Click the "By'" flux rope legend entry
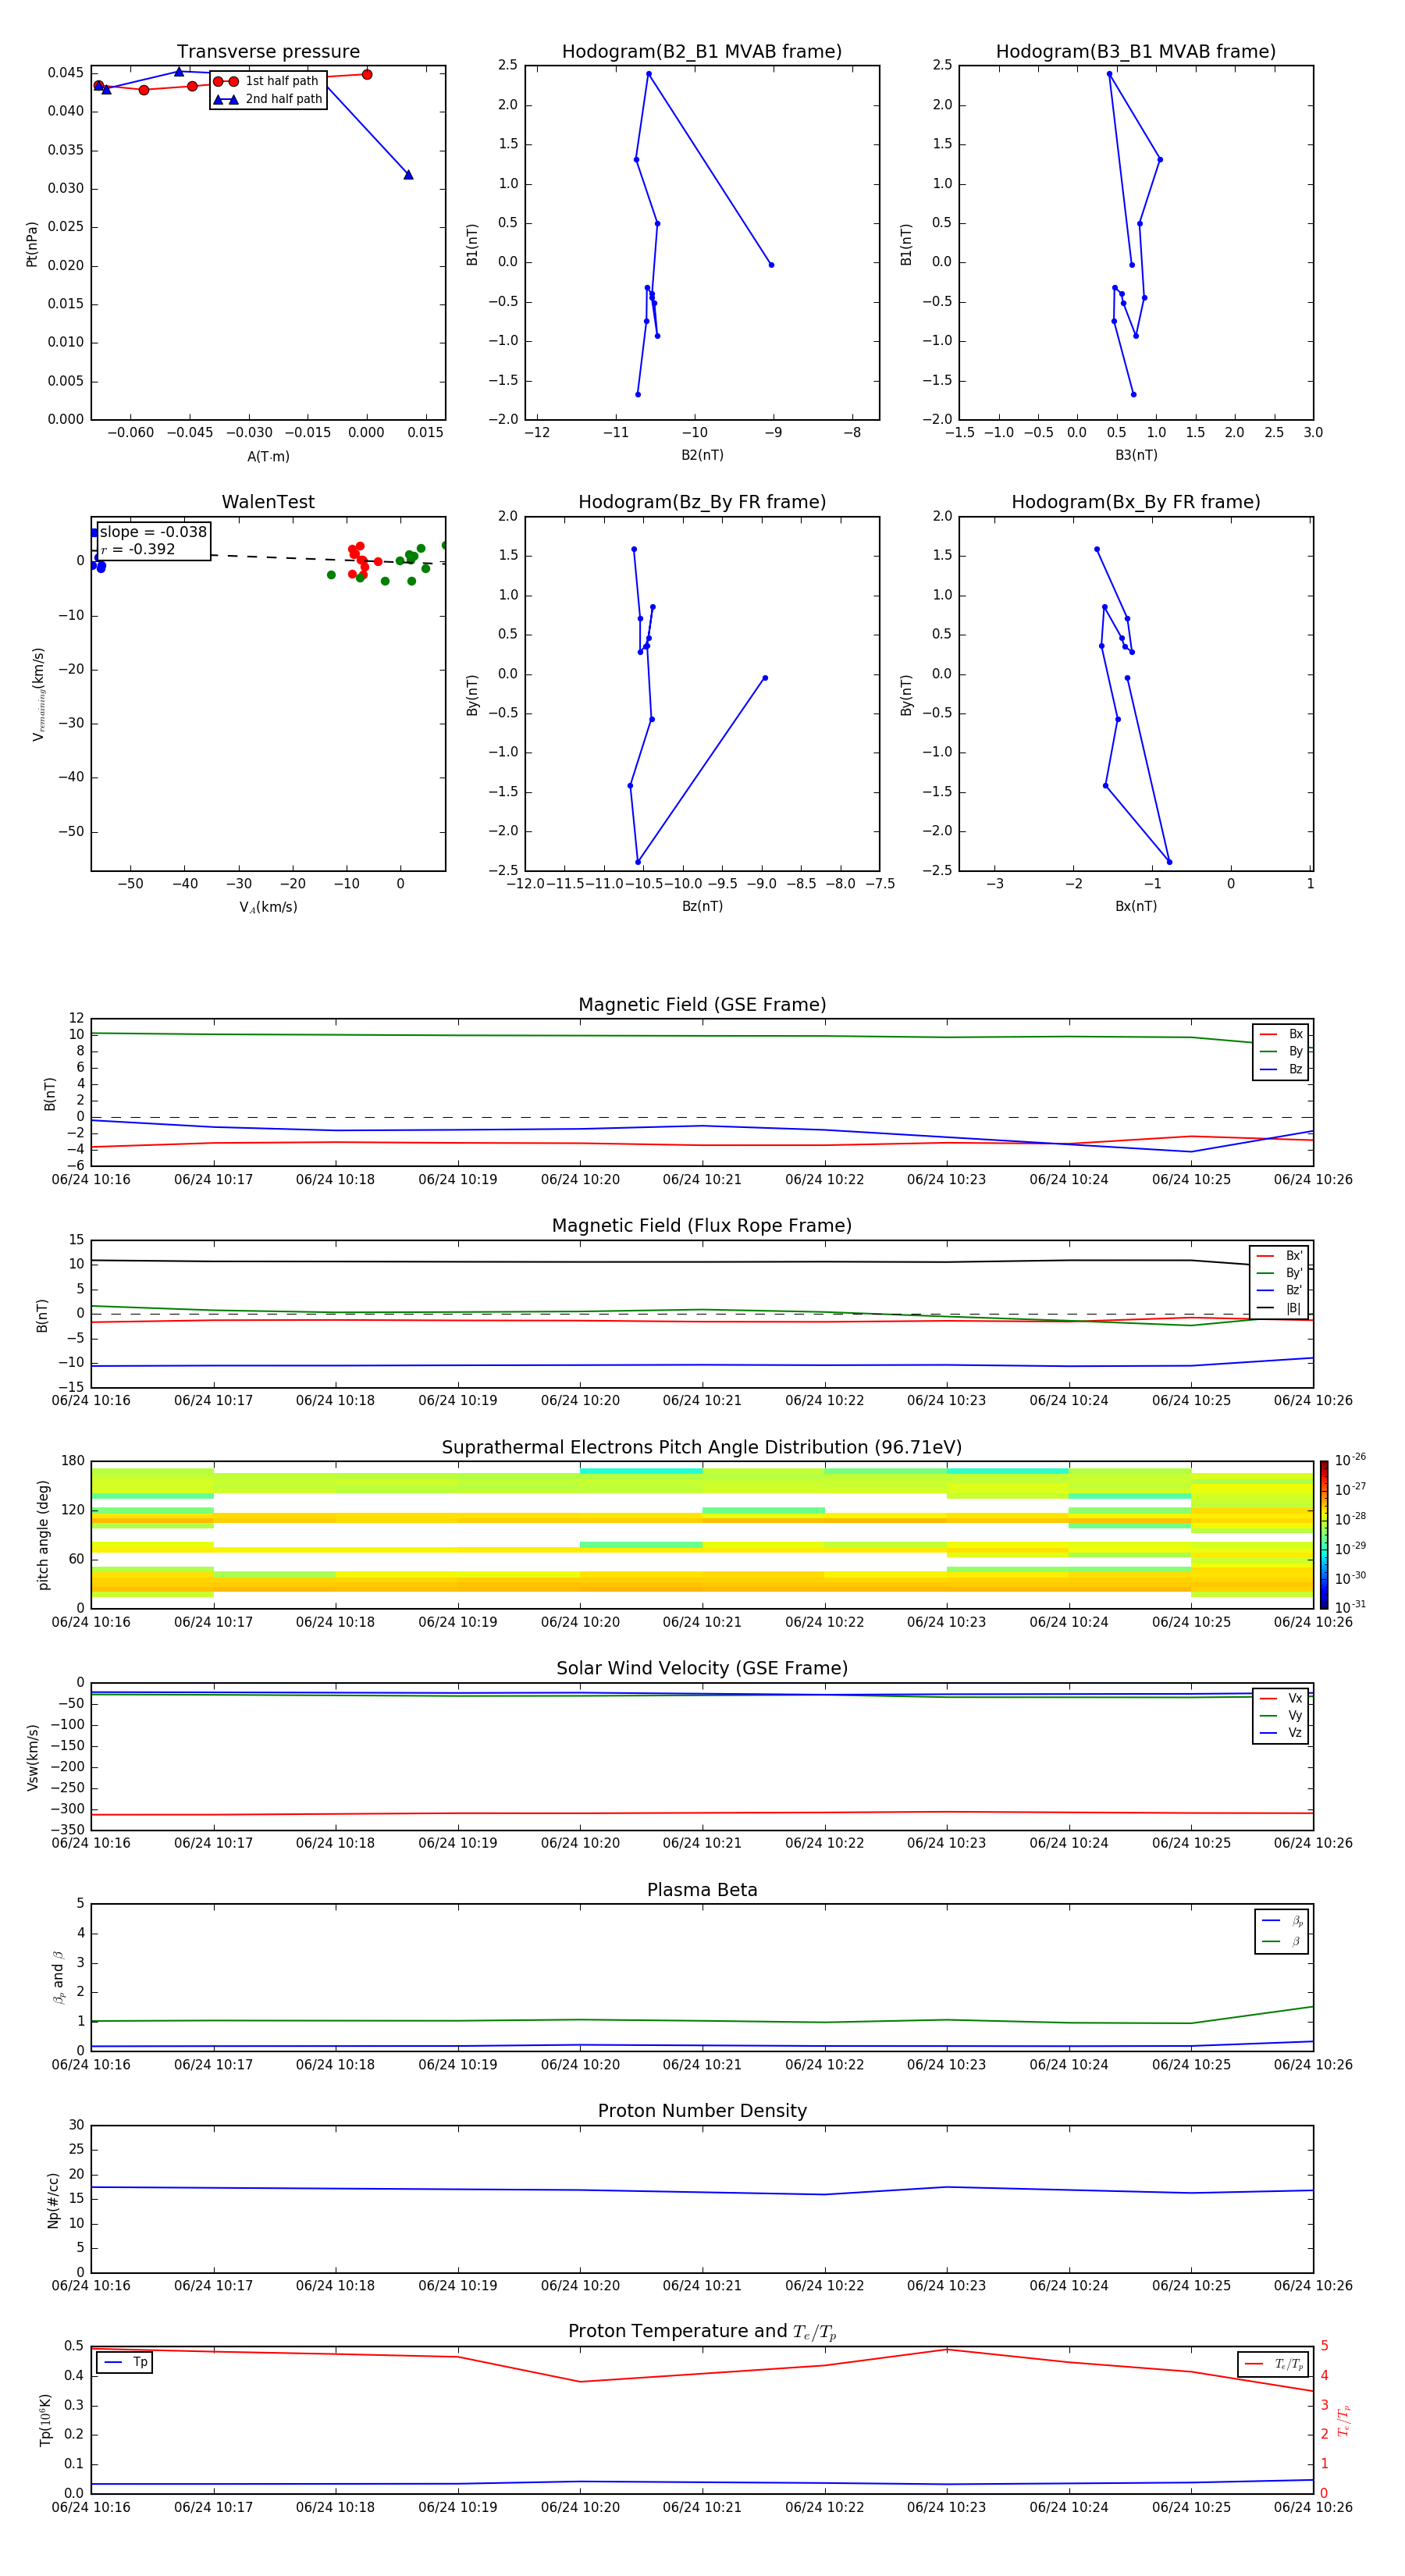The image size is (1405, 2576). tap(1280, 1273)
